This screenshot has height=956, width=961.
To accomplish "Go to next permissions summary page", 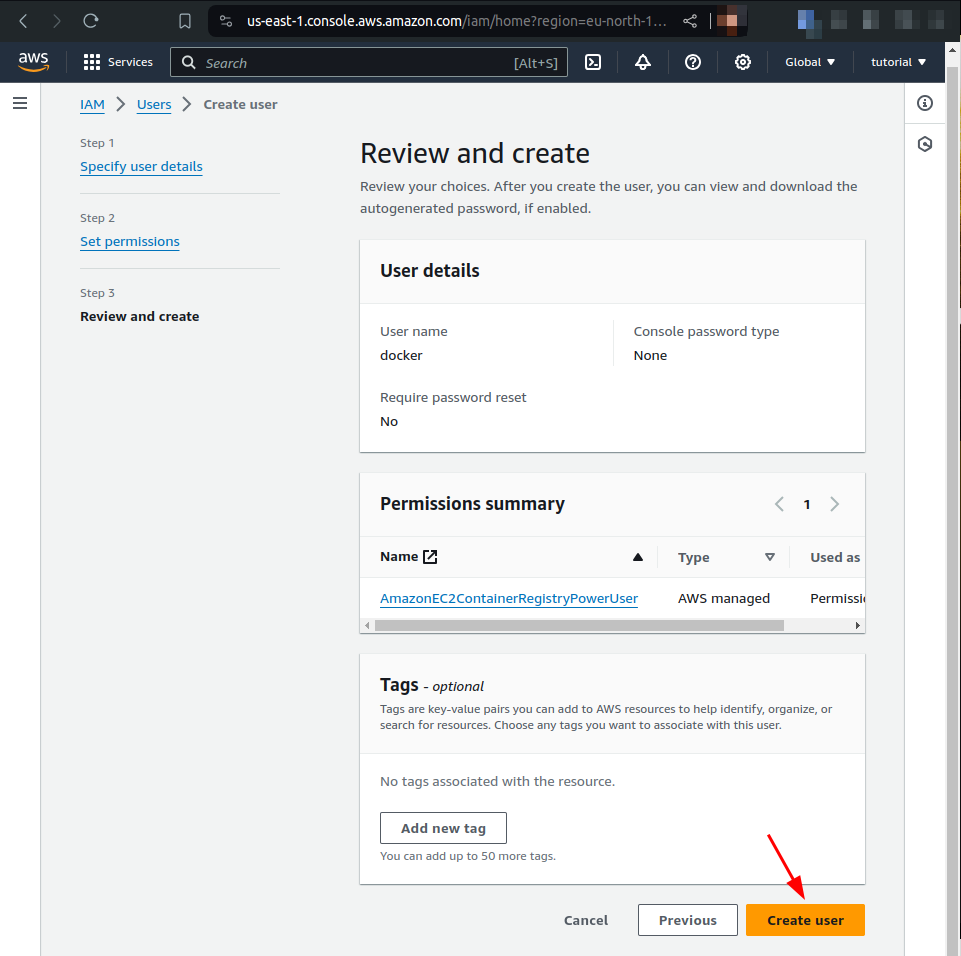I will pyautogui.click(x=834, y=504).
